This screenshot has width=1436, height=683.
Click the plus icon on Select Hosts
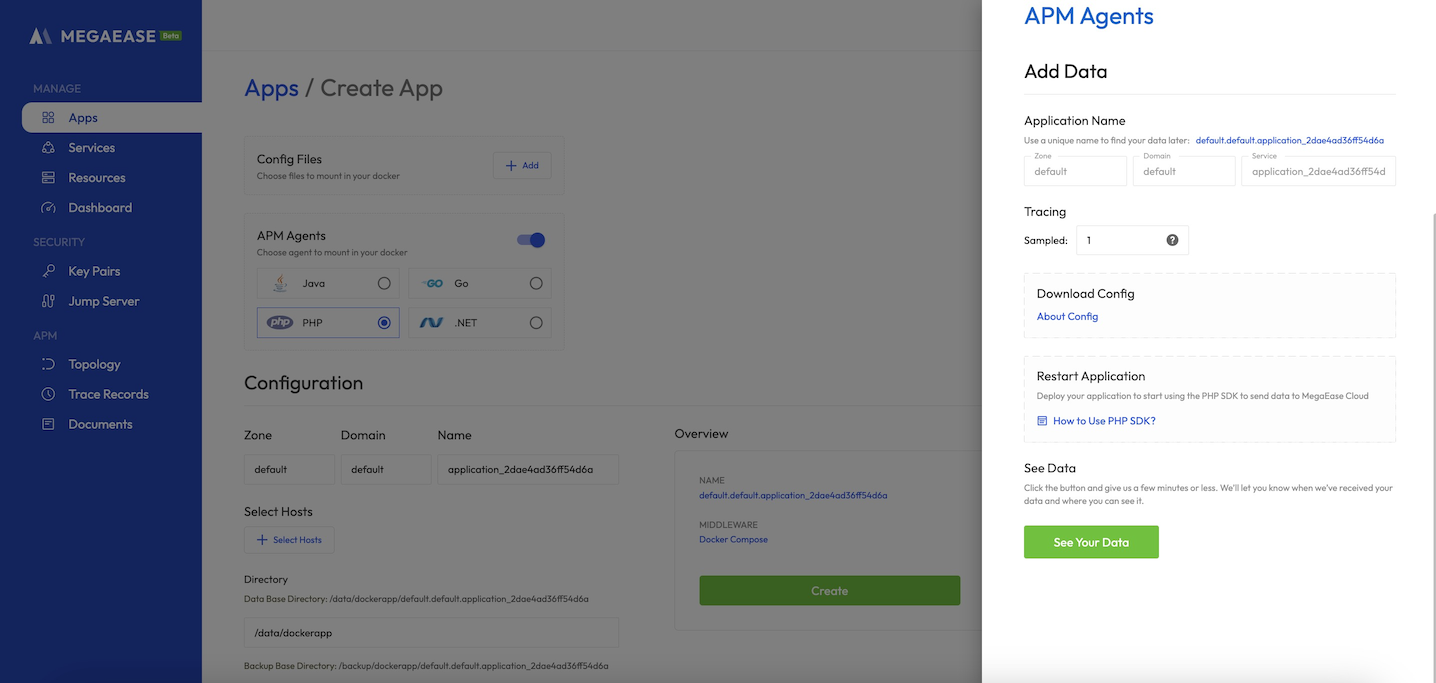tap(262, 540)
